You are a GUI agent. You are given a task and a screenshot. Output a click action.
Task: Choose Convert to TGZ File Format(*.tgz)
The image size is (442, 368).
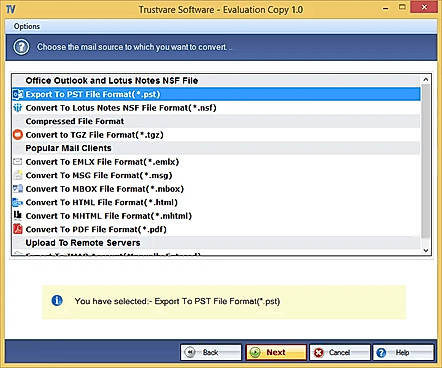(216, 135)
